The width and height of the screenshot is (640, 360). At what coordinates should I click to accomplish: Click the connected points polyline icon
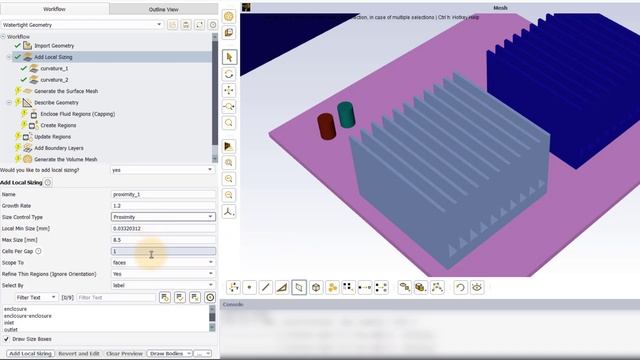coord(437,287)
